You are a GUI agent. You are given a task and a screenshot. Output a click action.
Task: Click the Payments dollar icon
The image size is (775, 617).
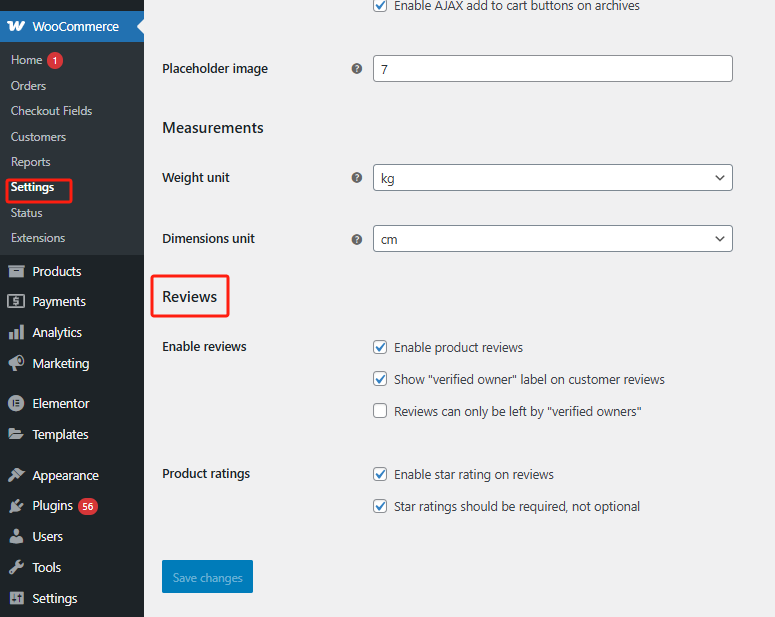click(x=16, y=302)
